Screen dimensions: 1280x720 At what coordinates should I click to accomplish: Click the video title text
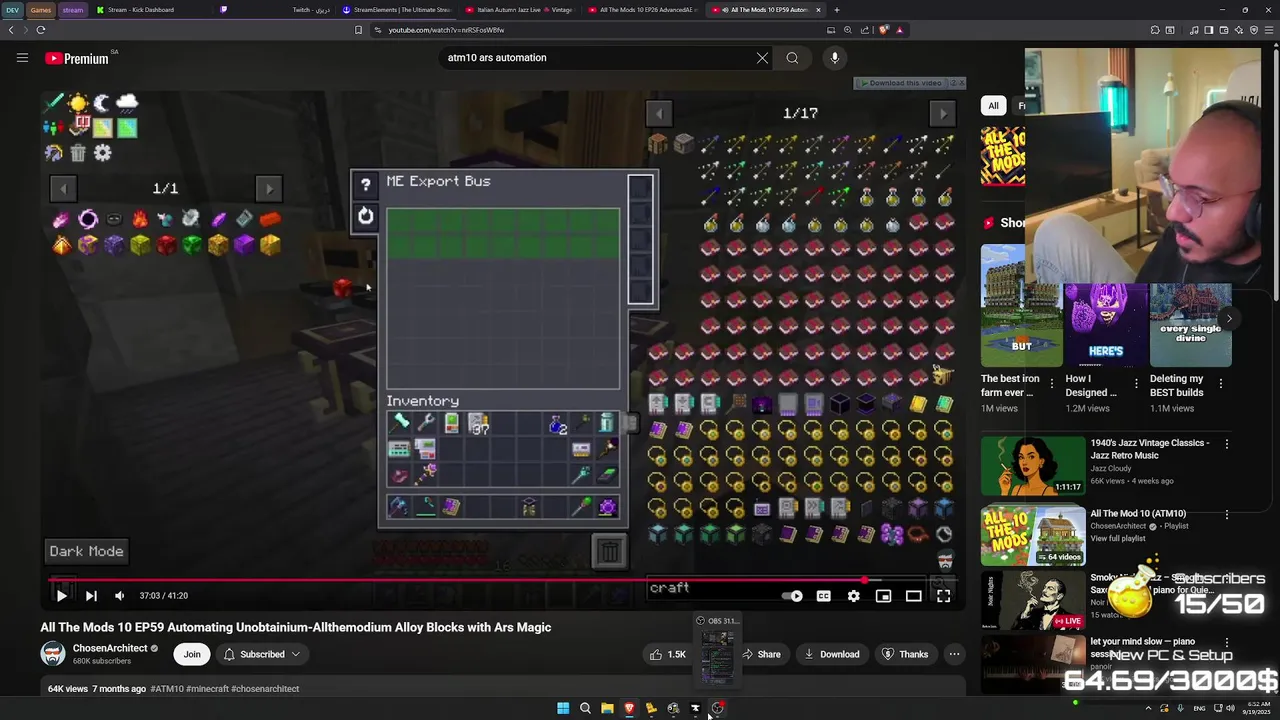(x=296, y=627)
